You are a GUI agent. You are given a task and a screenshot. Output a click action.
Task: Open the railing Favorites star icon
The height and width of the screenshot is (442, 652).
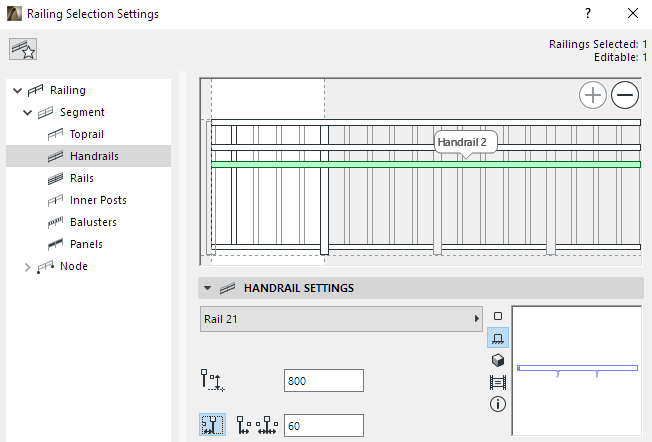click(23, 49)
